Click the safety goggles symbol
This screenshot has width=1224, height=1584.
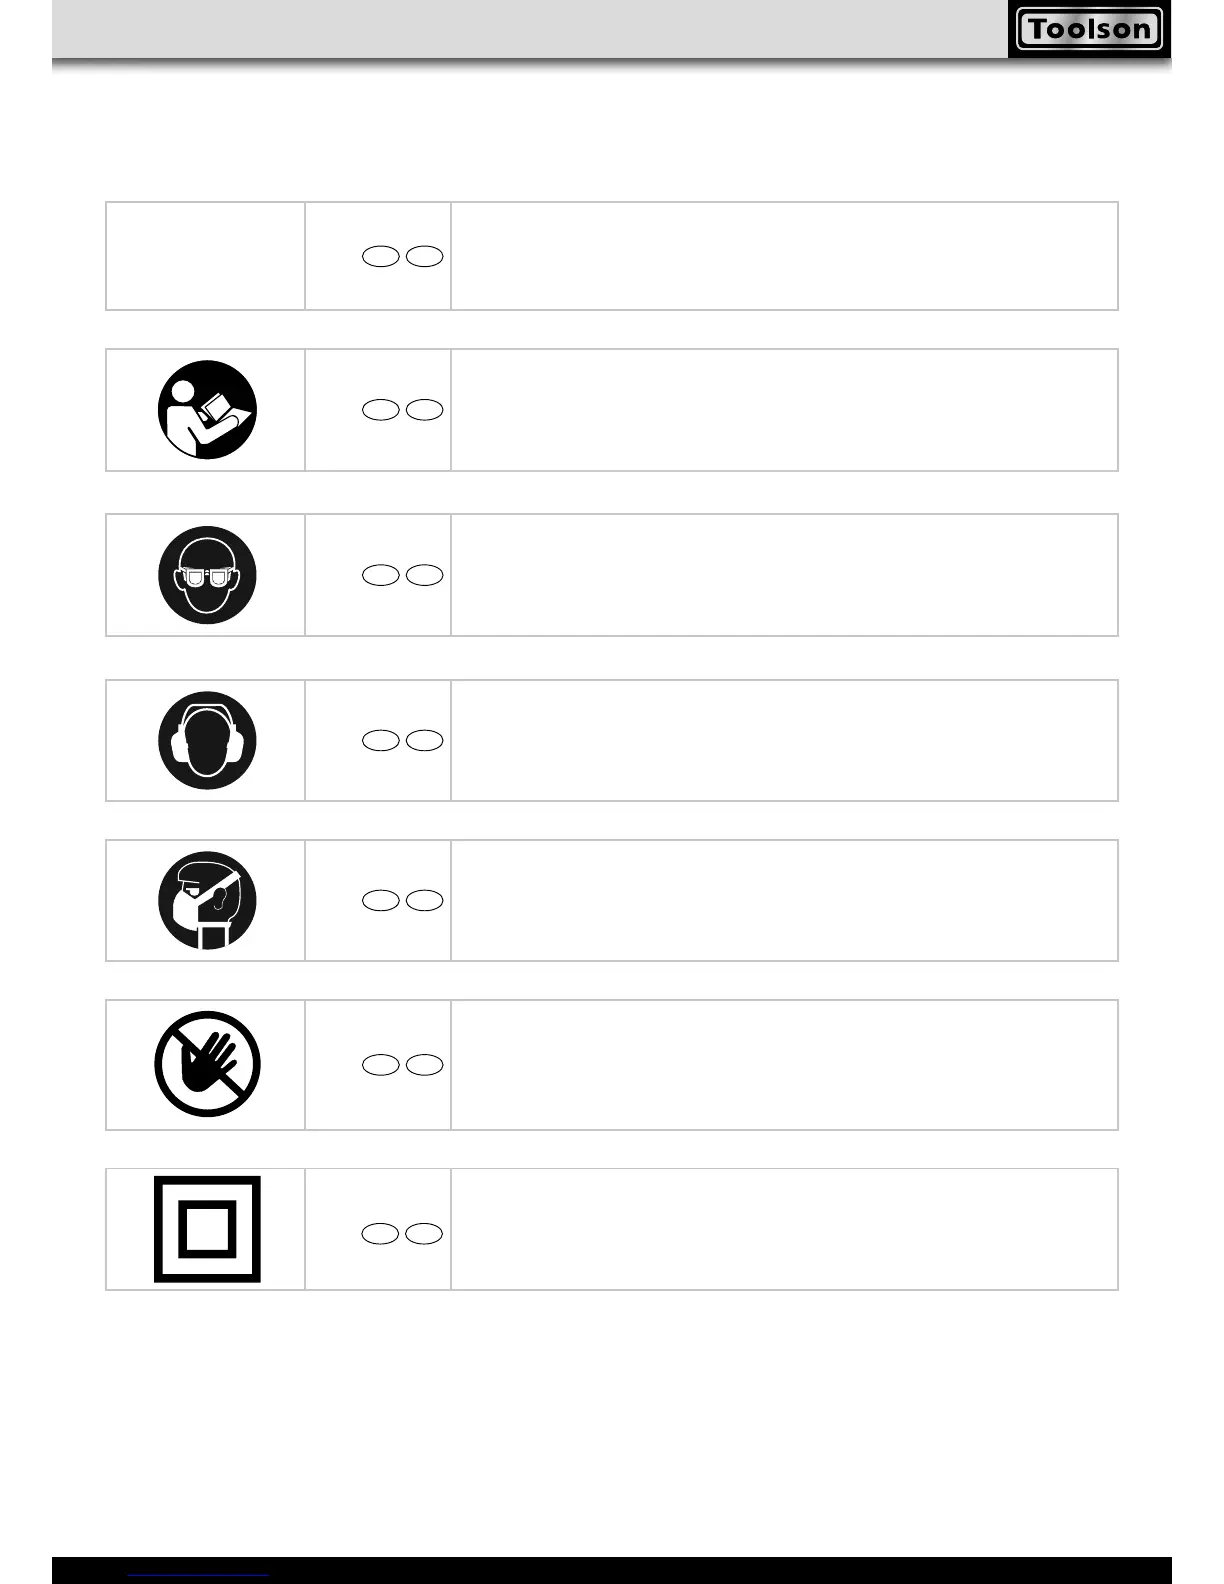pyautogui.click(x=207, y=575)
